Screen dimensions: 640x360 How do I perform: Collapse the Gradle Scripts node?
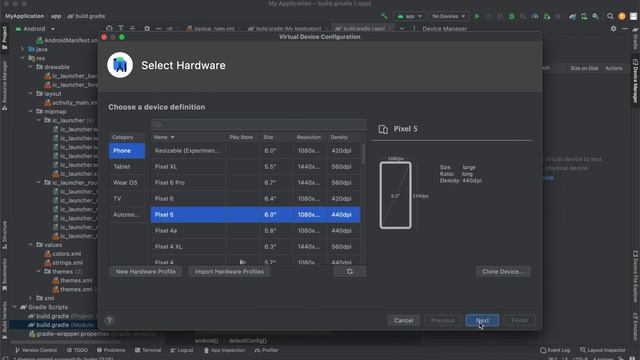(15, 307)
